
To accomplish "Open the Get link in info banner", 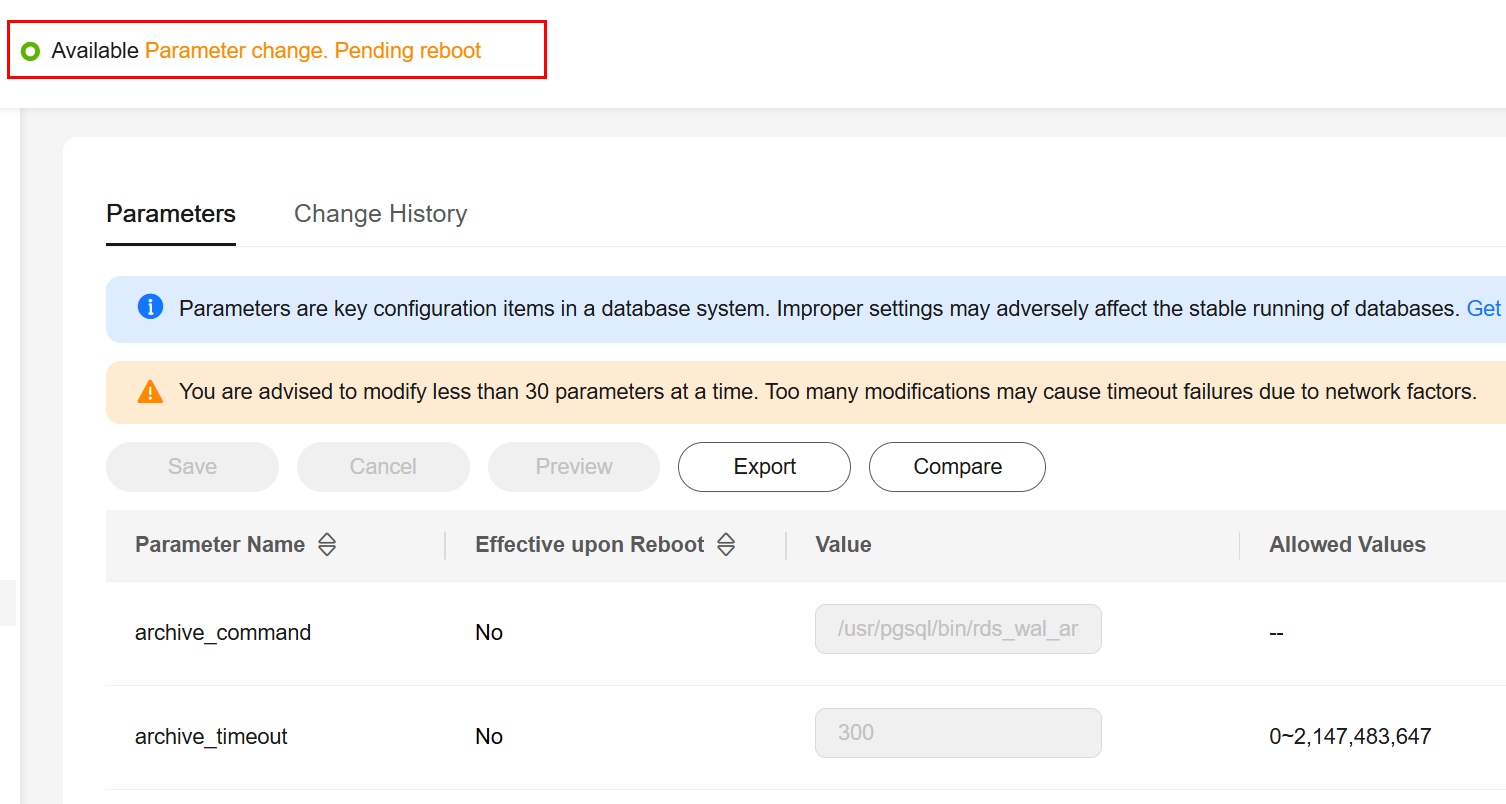I will [x=1484, y=308].
